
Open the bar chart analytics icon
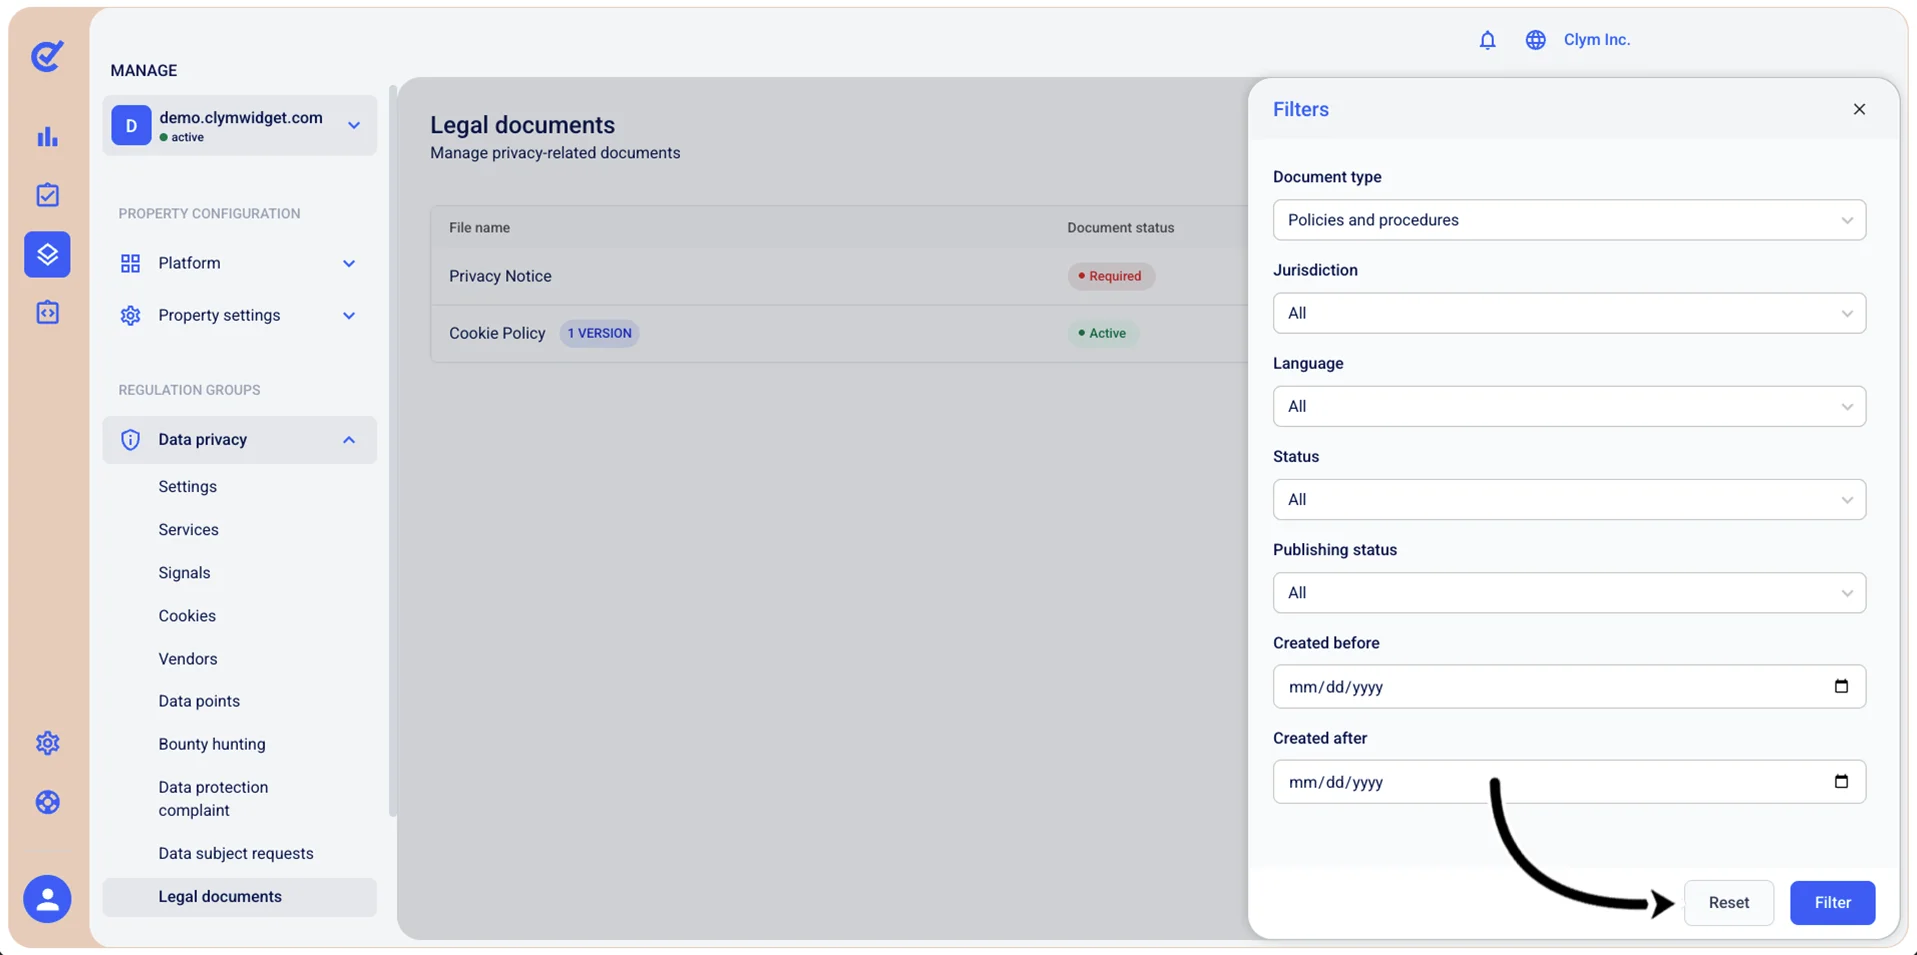pos(47,137)
